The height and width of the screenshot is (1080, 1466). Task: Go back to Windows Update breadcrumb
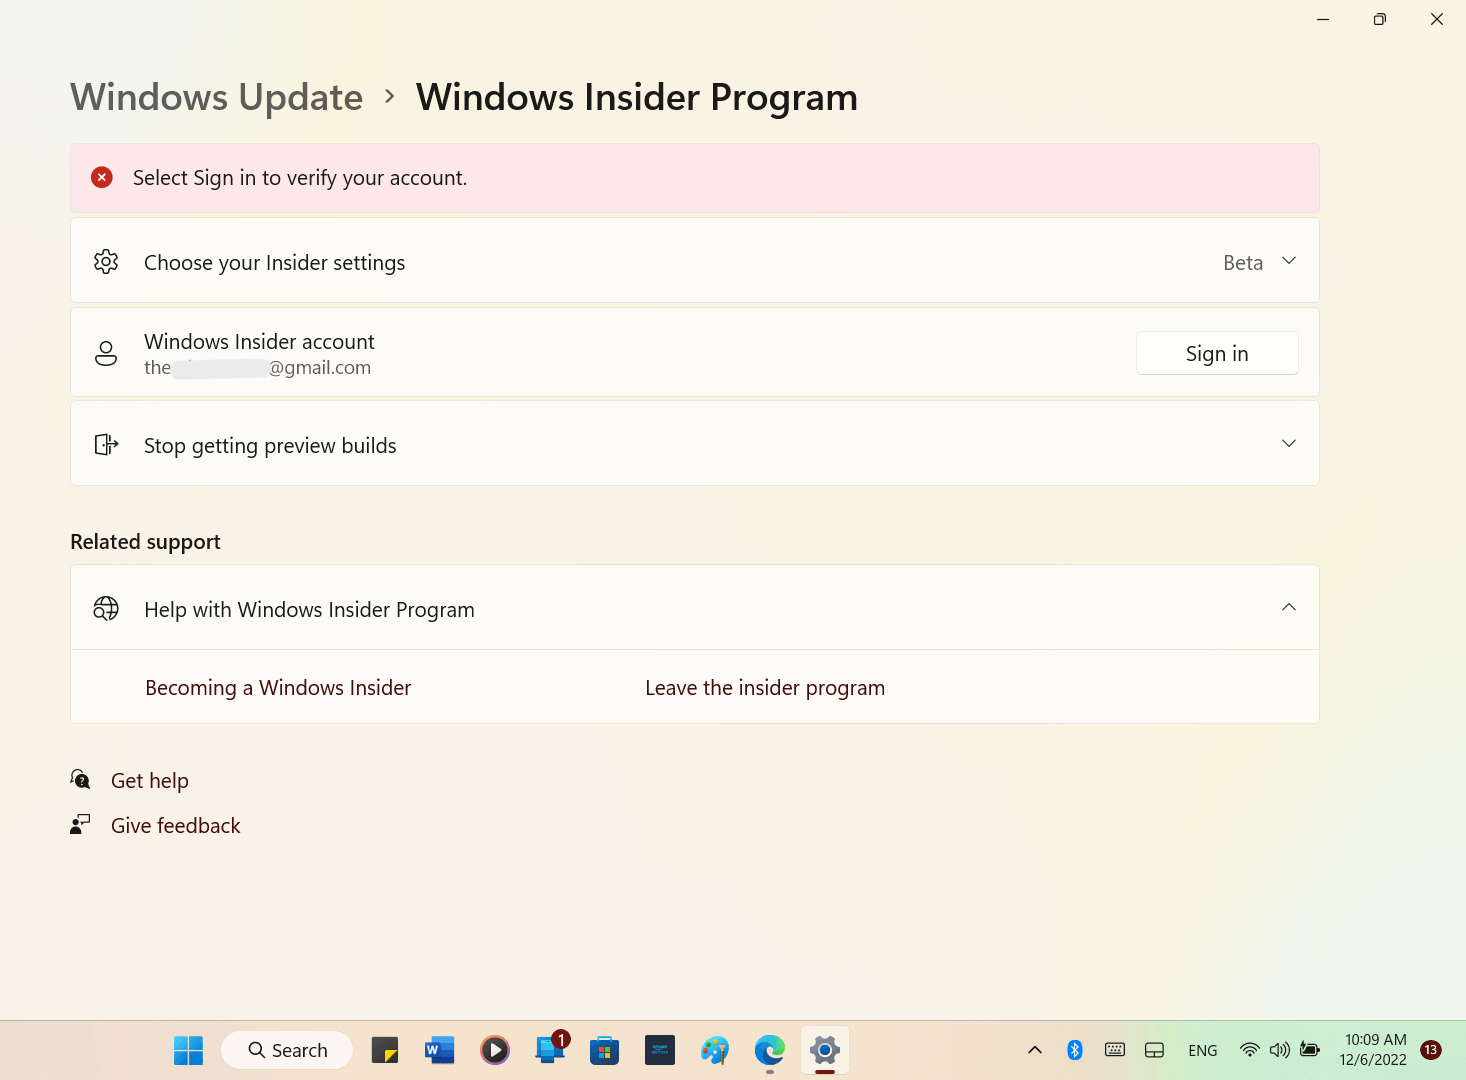pyautogui.click(x=217, y=97)
